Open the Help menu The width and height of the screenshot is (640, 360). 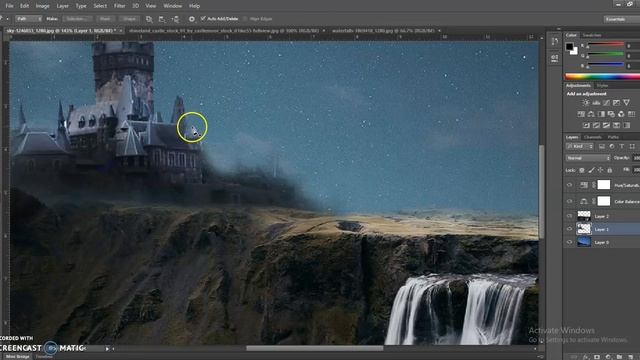pyautogui.click(x=194, y=6)
